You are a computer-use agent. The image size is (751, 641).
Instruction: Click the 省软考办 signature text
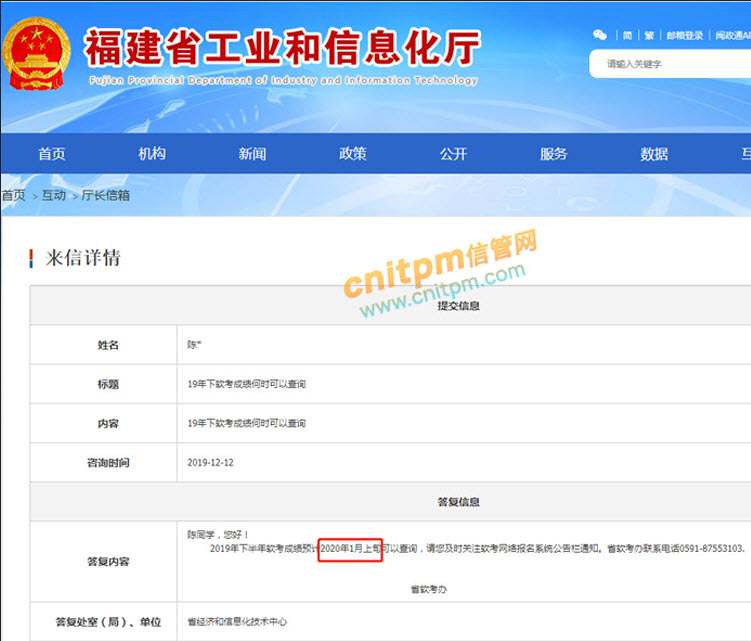pos(429,589)
